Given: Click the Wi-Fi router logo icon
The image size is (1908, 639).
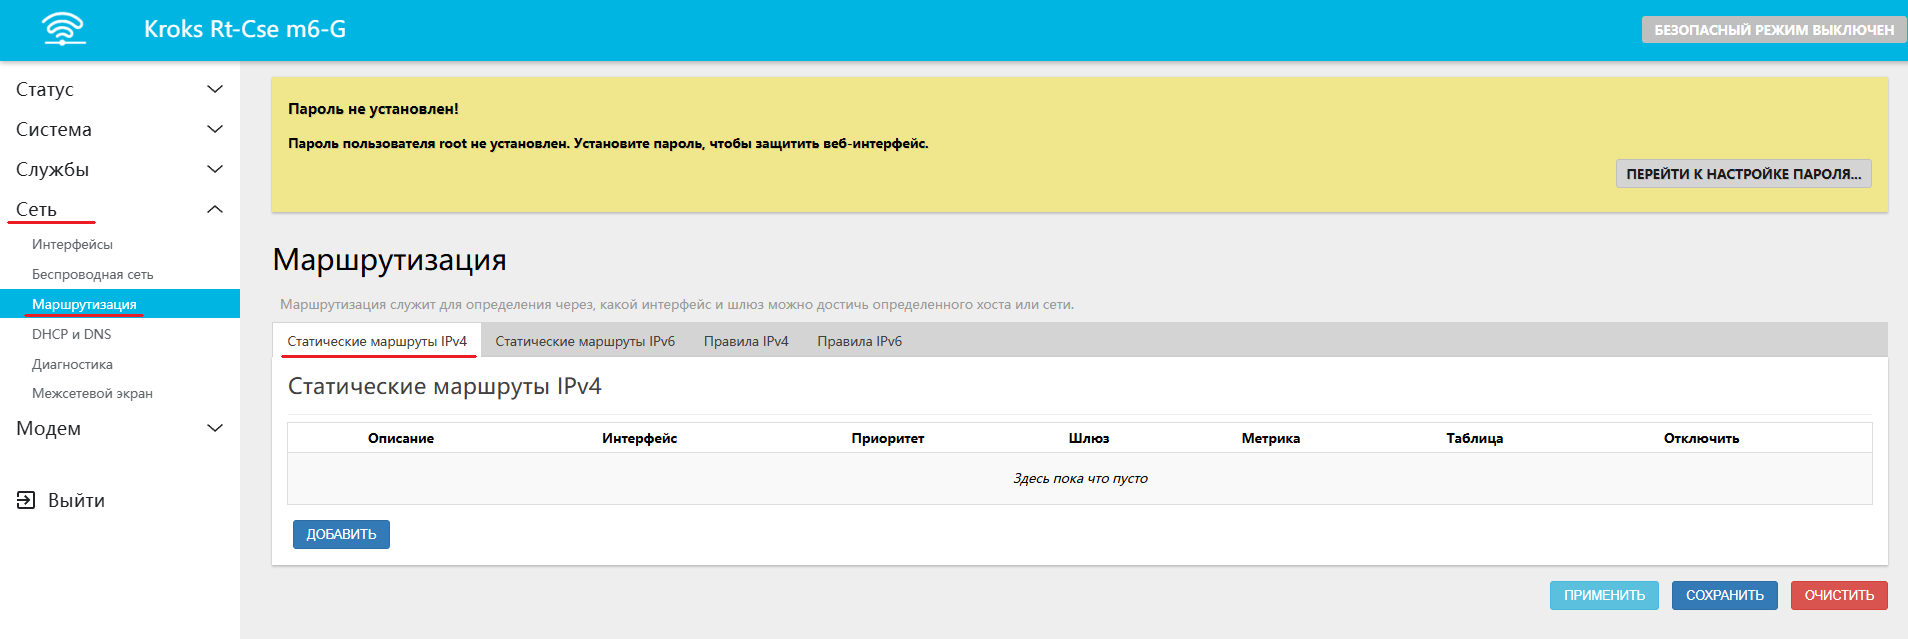Looking at the screenshot, I should (64, 29).
